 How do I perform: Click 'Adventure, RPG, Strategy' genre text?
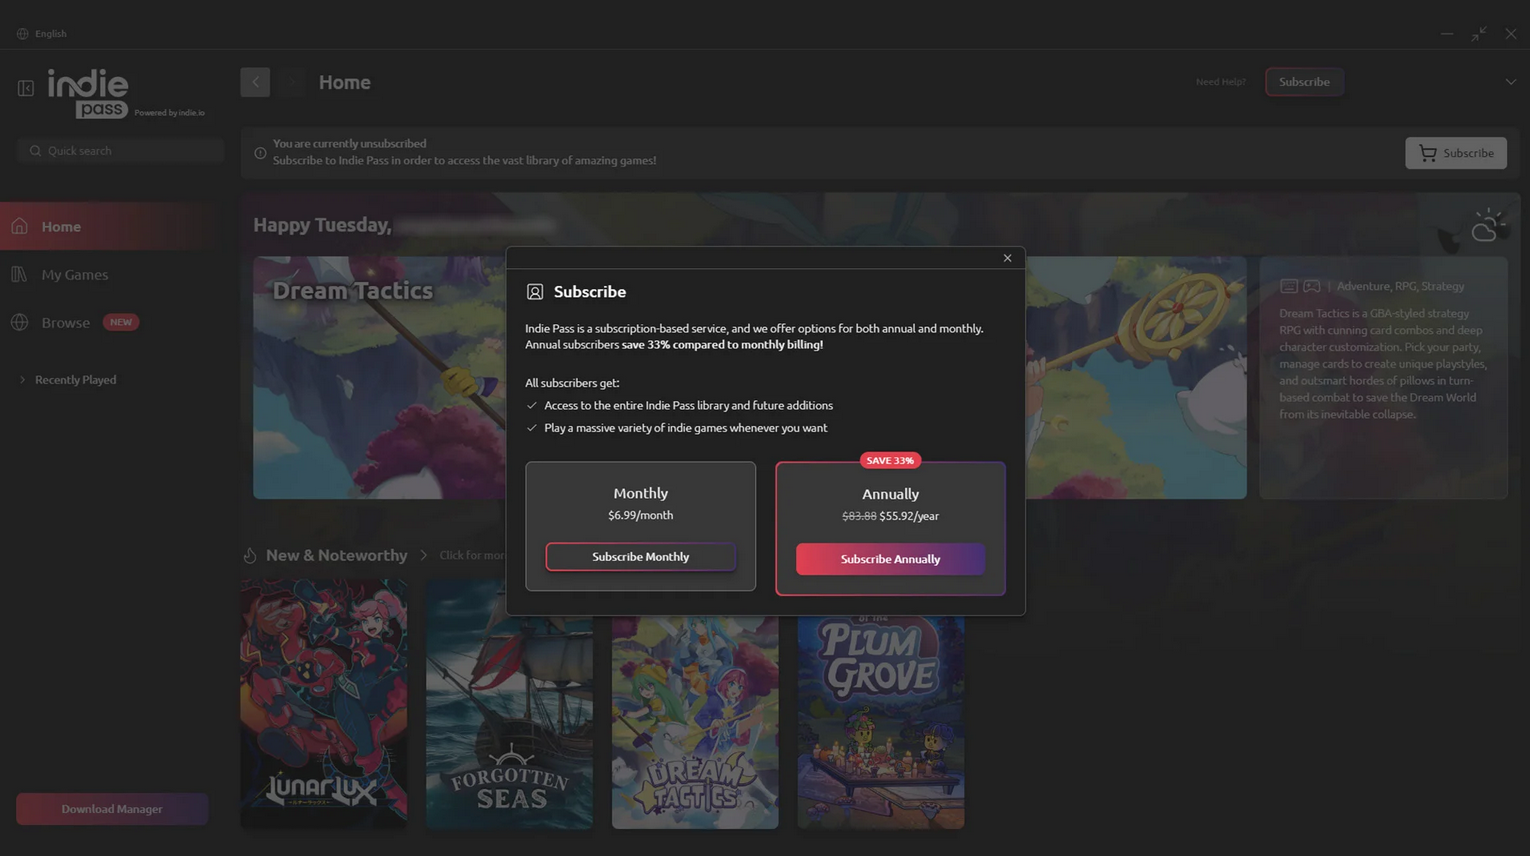tap(1400, 286)
